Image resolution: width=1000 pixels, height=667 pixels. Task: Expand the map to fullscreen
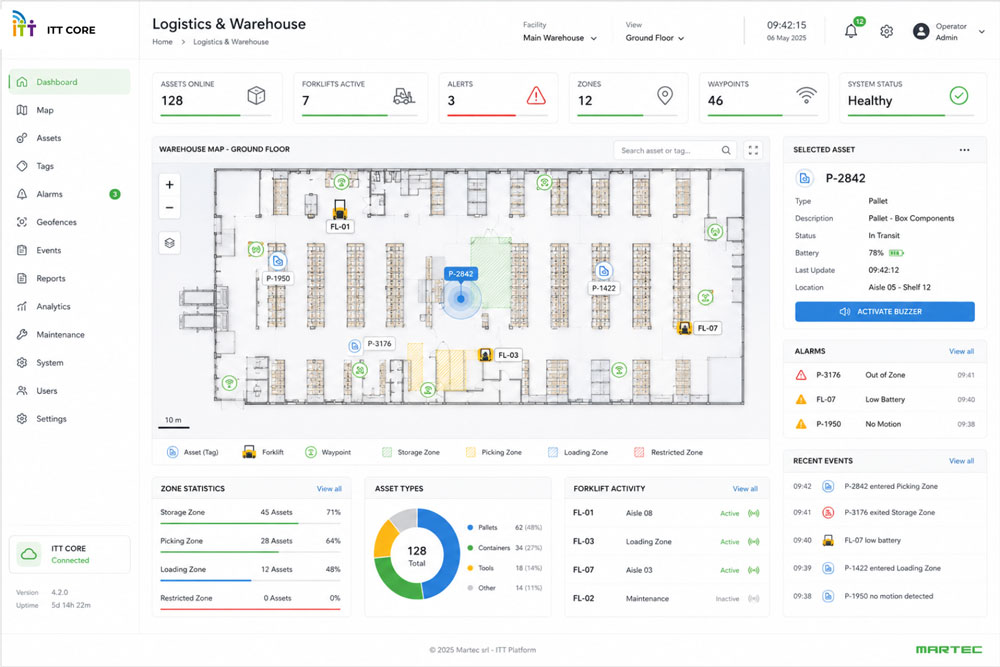753,150
